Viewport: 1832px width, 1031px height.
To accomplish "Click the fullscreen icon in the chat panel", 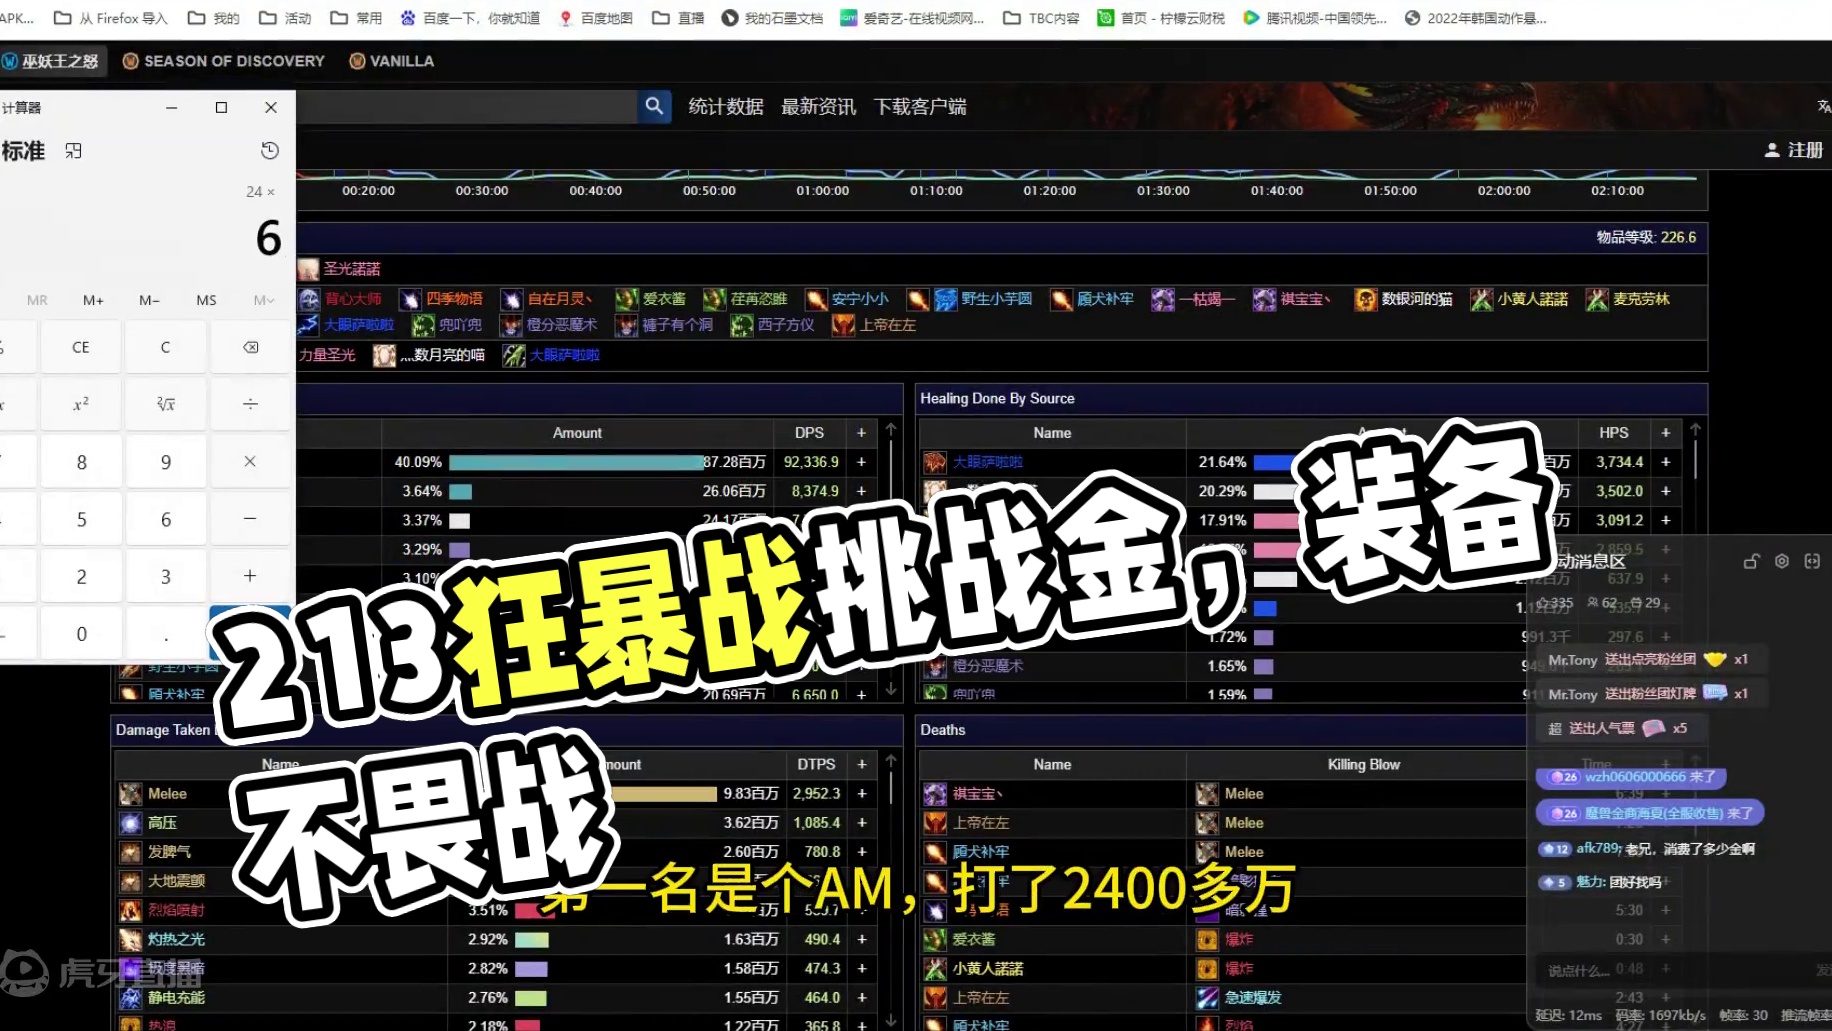I will [1812, 561].
